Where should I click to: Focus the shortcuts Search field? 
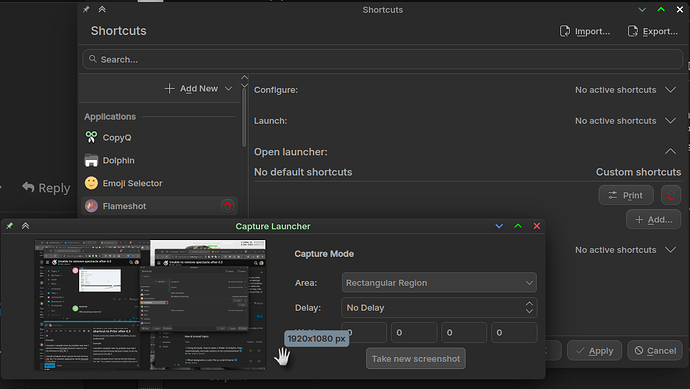383,59
